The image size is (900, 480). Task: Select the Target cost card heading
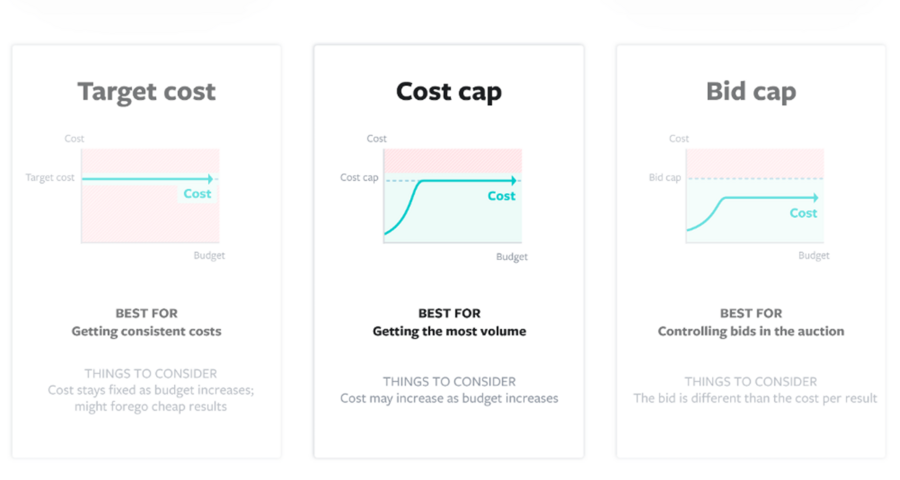pos(146,91)
